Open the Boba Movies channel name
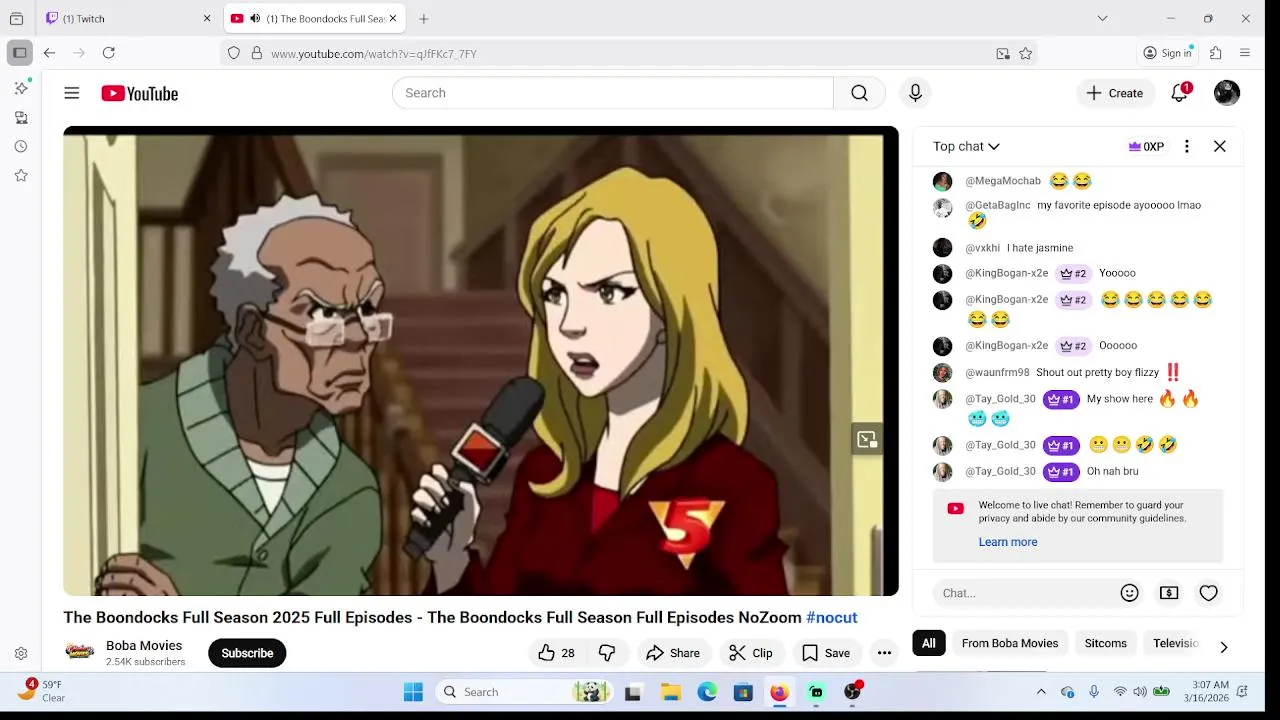The width and height of the screenshot is (1280, 720). (x=144, y=645)
